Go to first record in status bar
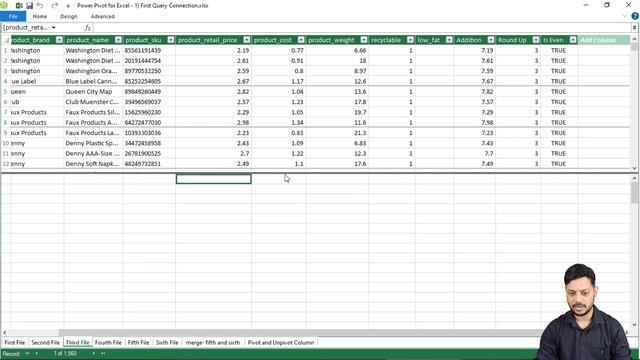This screenshot has width=640, height=360. 27,353
